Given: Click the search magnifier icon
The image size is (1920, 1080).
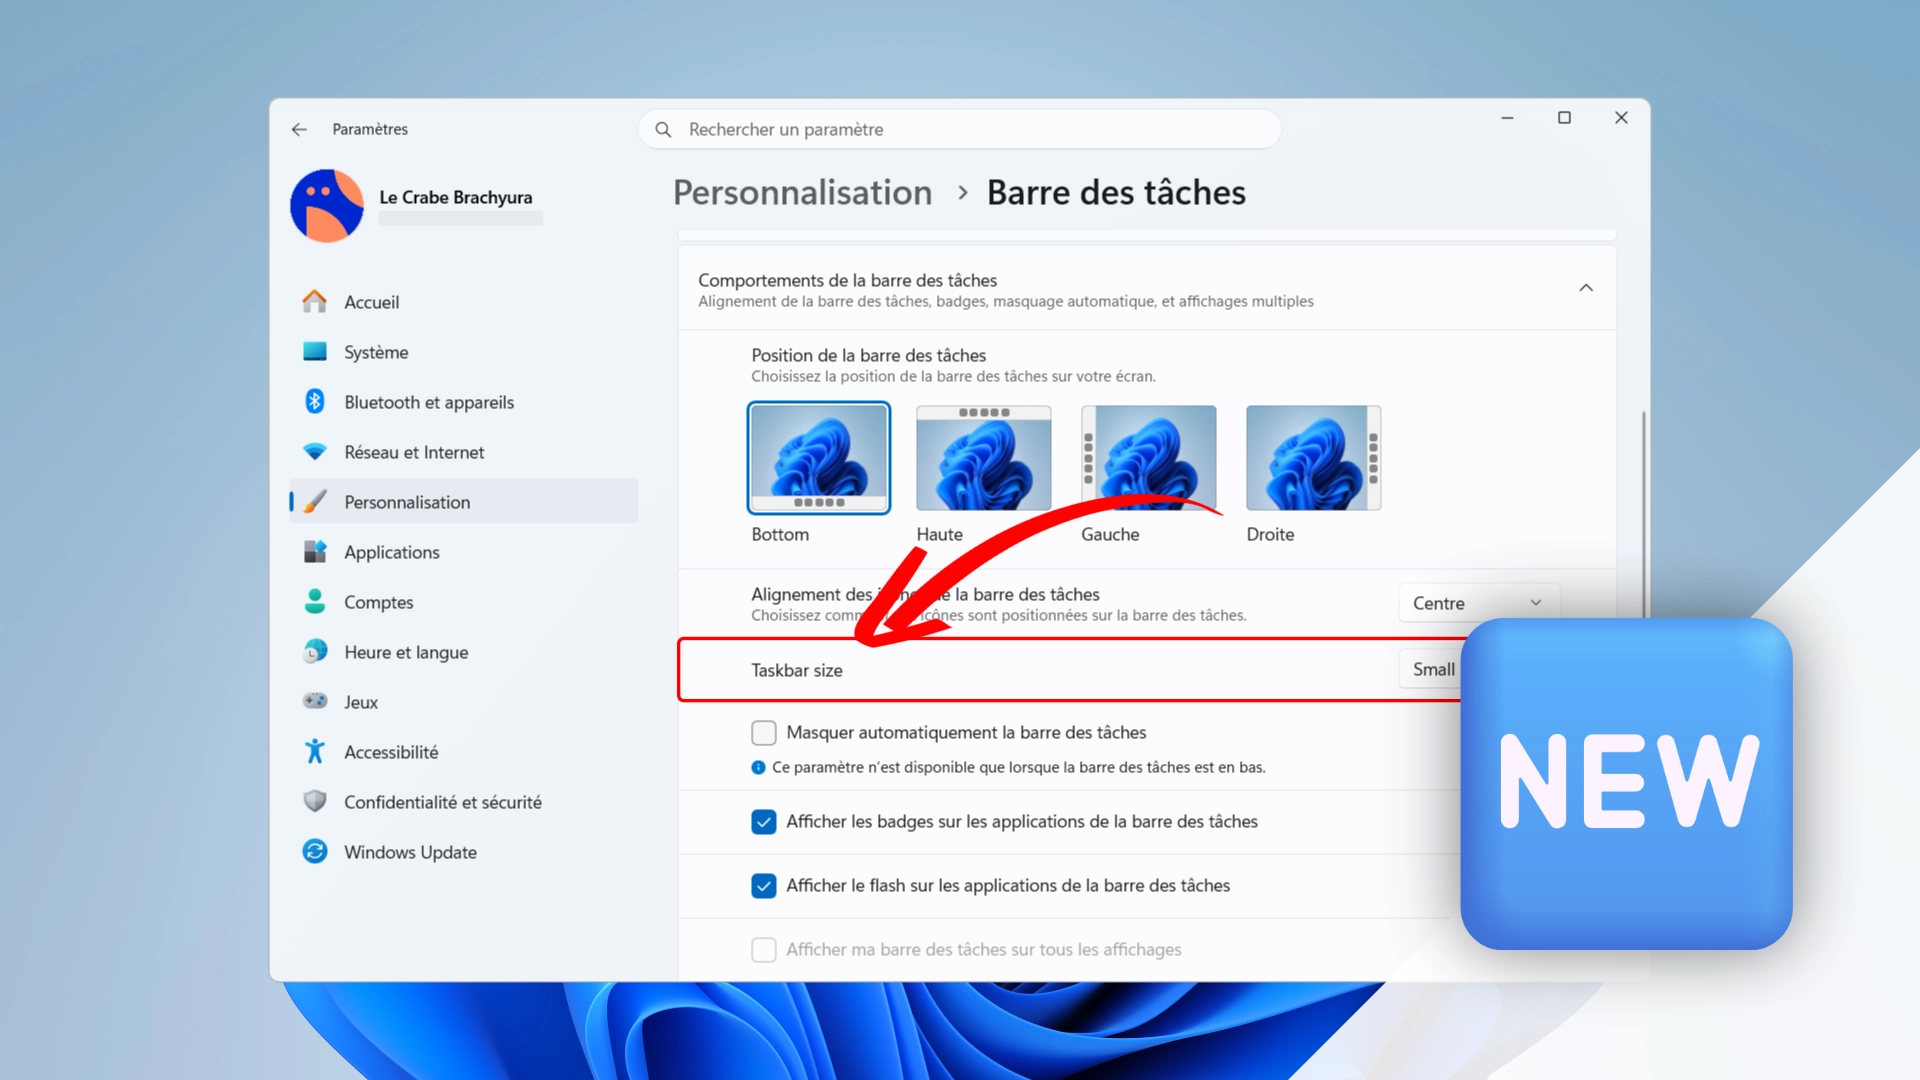Looking at the screenshot, I should click(x=663, y=129).
